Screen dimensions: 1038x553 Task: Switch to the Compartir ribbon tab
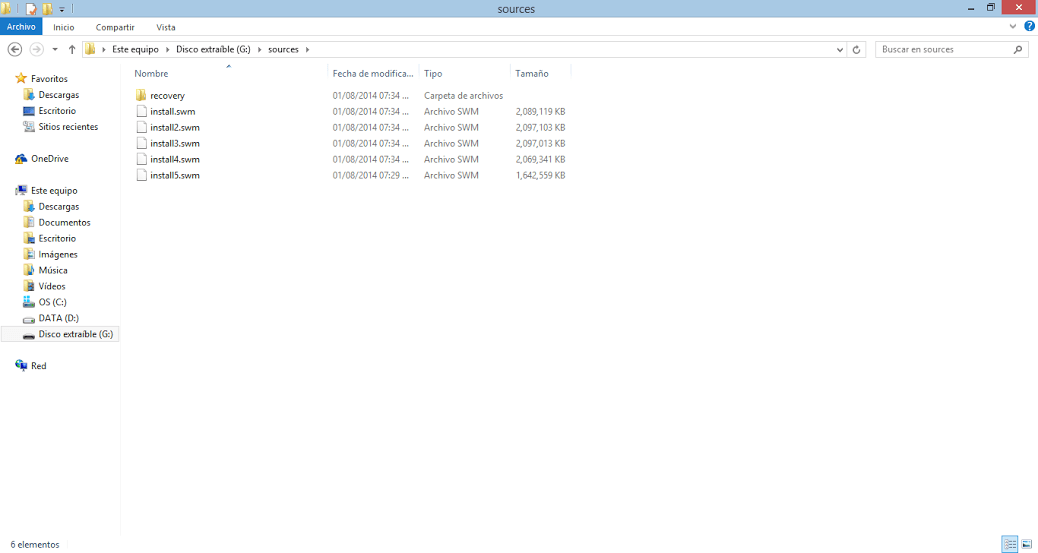pyautogui.click(x=115, y=27)
